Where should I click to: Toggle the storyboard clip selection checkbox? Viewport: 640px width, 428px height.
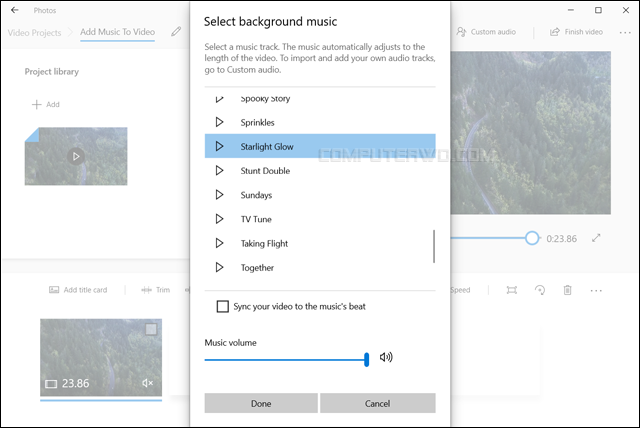coord(151,329)
